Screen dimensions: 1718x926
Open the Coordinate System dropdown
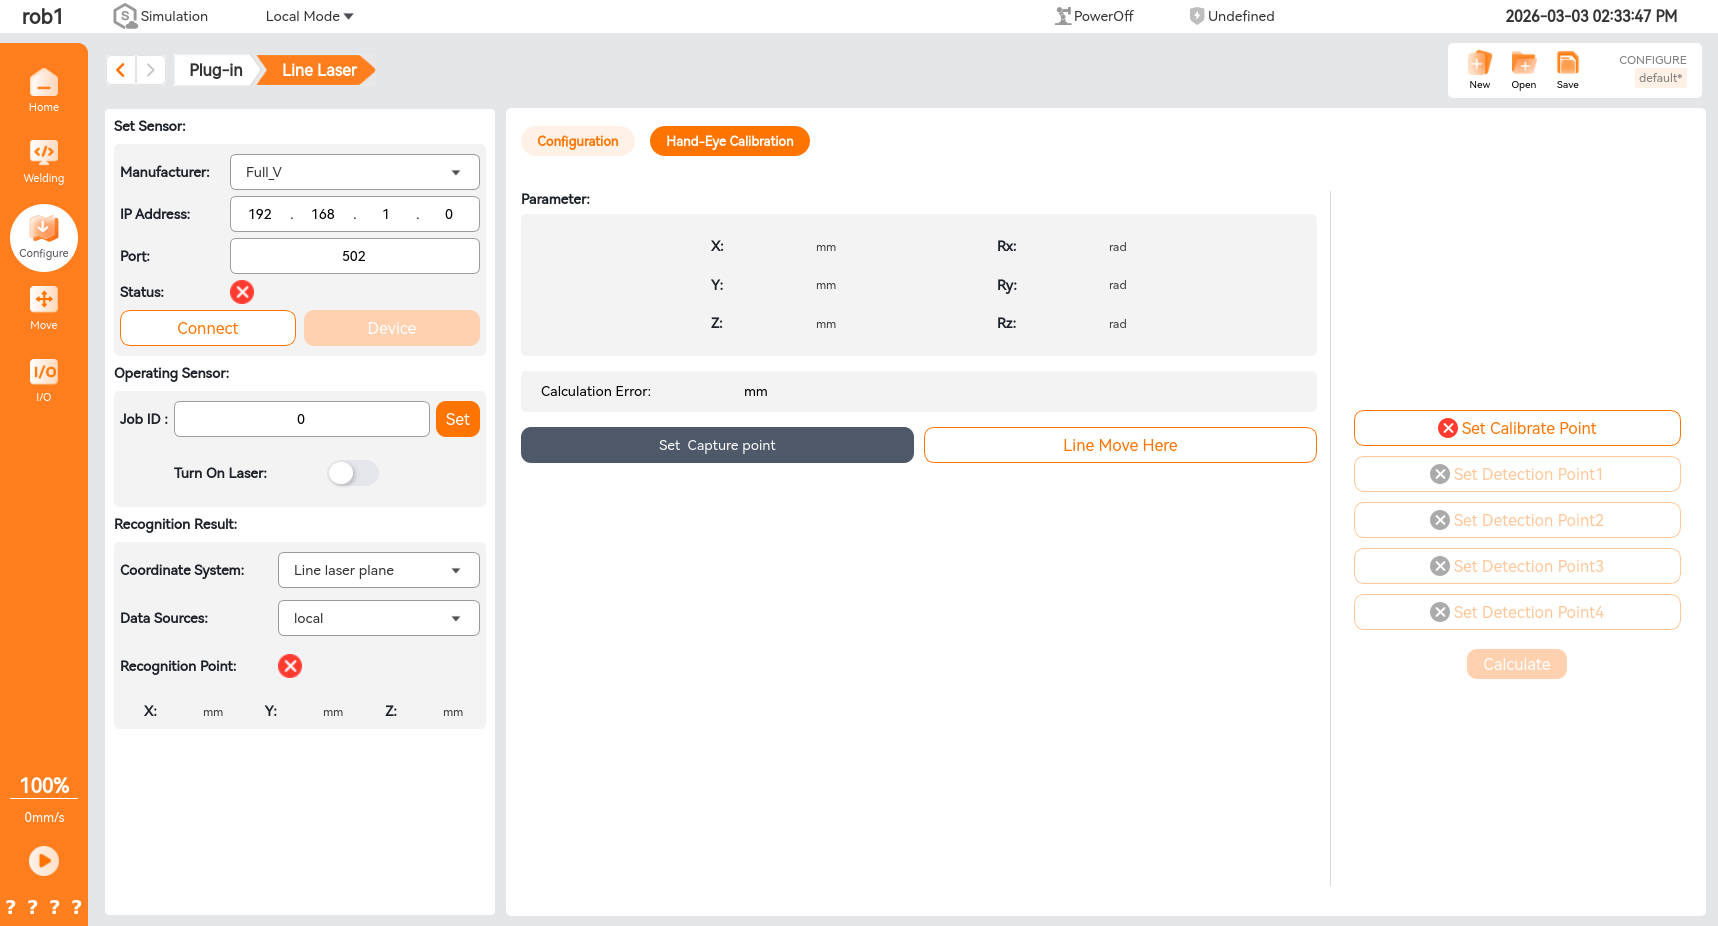(x=378, y=570)
